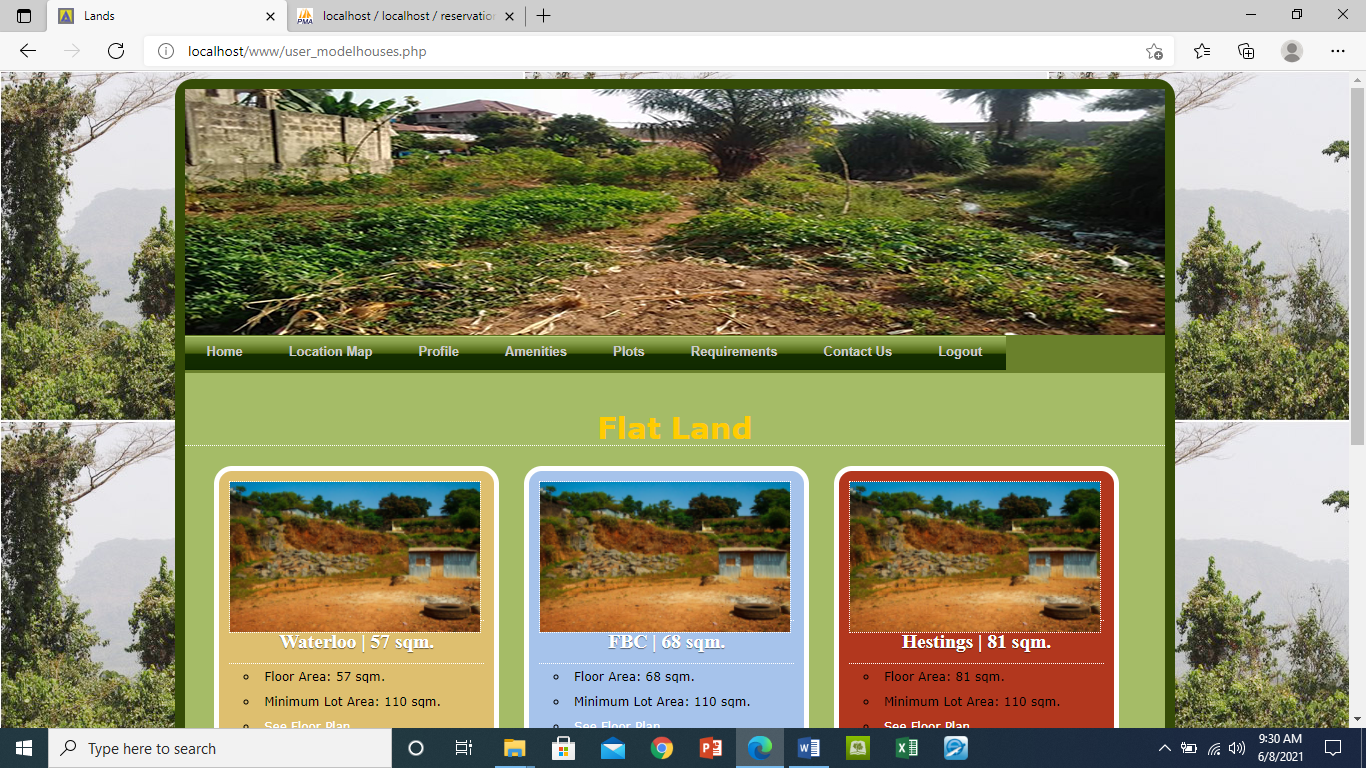Open the Favorites list icon
This screenshot has height=768, width=1366.
tap(1202, 51)
